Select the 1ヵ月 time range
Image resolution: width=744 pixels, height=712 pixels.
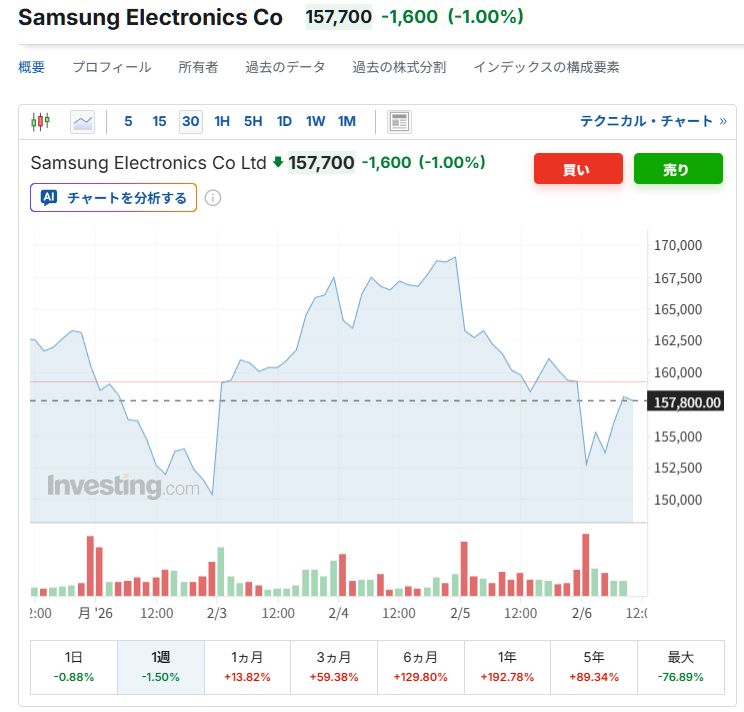[x=247, y=667]
